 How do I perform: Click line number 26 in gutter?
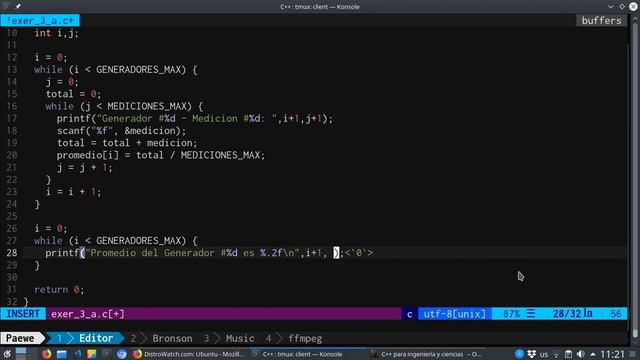pyautogui.click(x=12, y=228)
